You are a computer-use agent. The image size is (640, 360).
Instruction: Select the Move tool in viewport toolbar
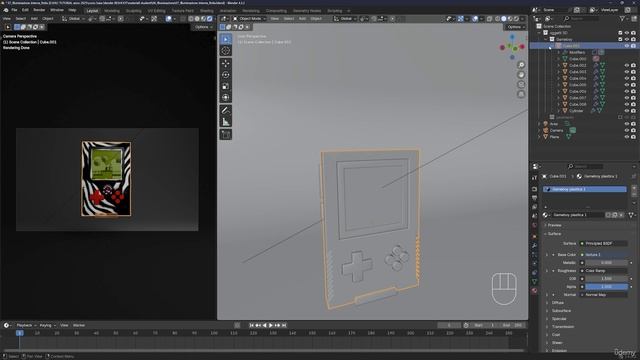point(226,64)
